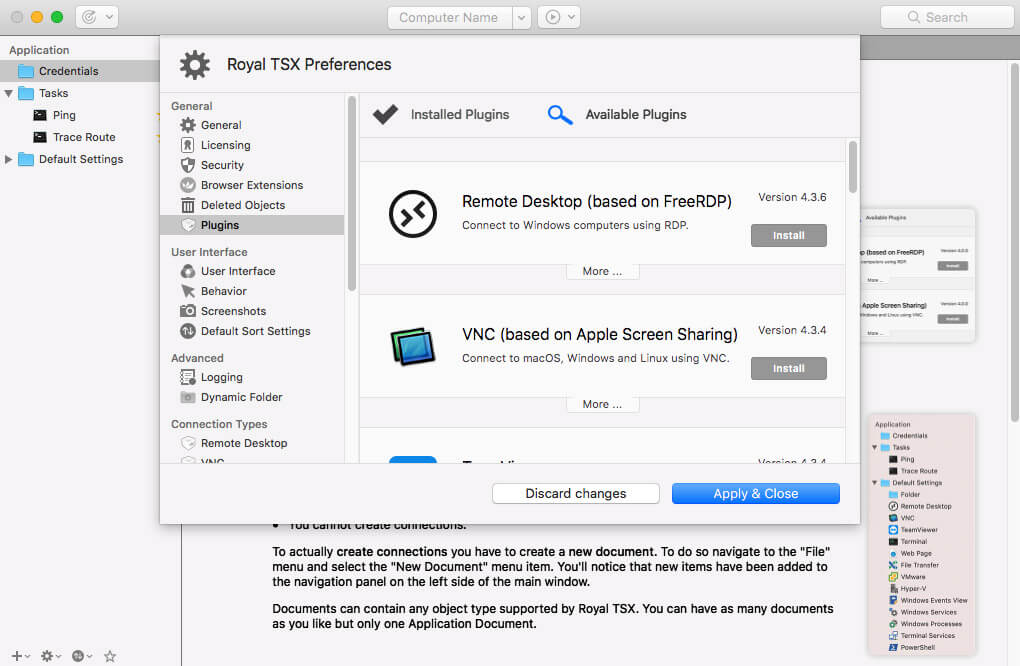Image resolution: width=1020 pixels, height=666 pixels.
Task: Expand Default Settings in the navigation panel
Action: pos(8,158)
